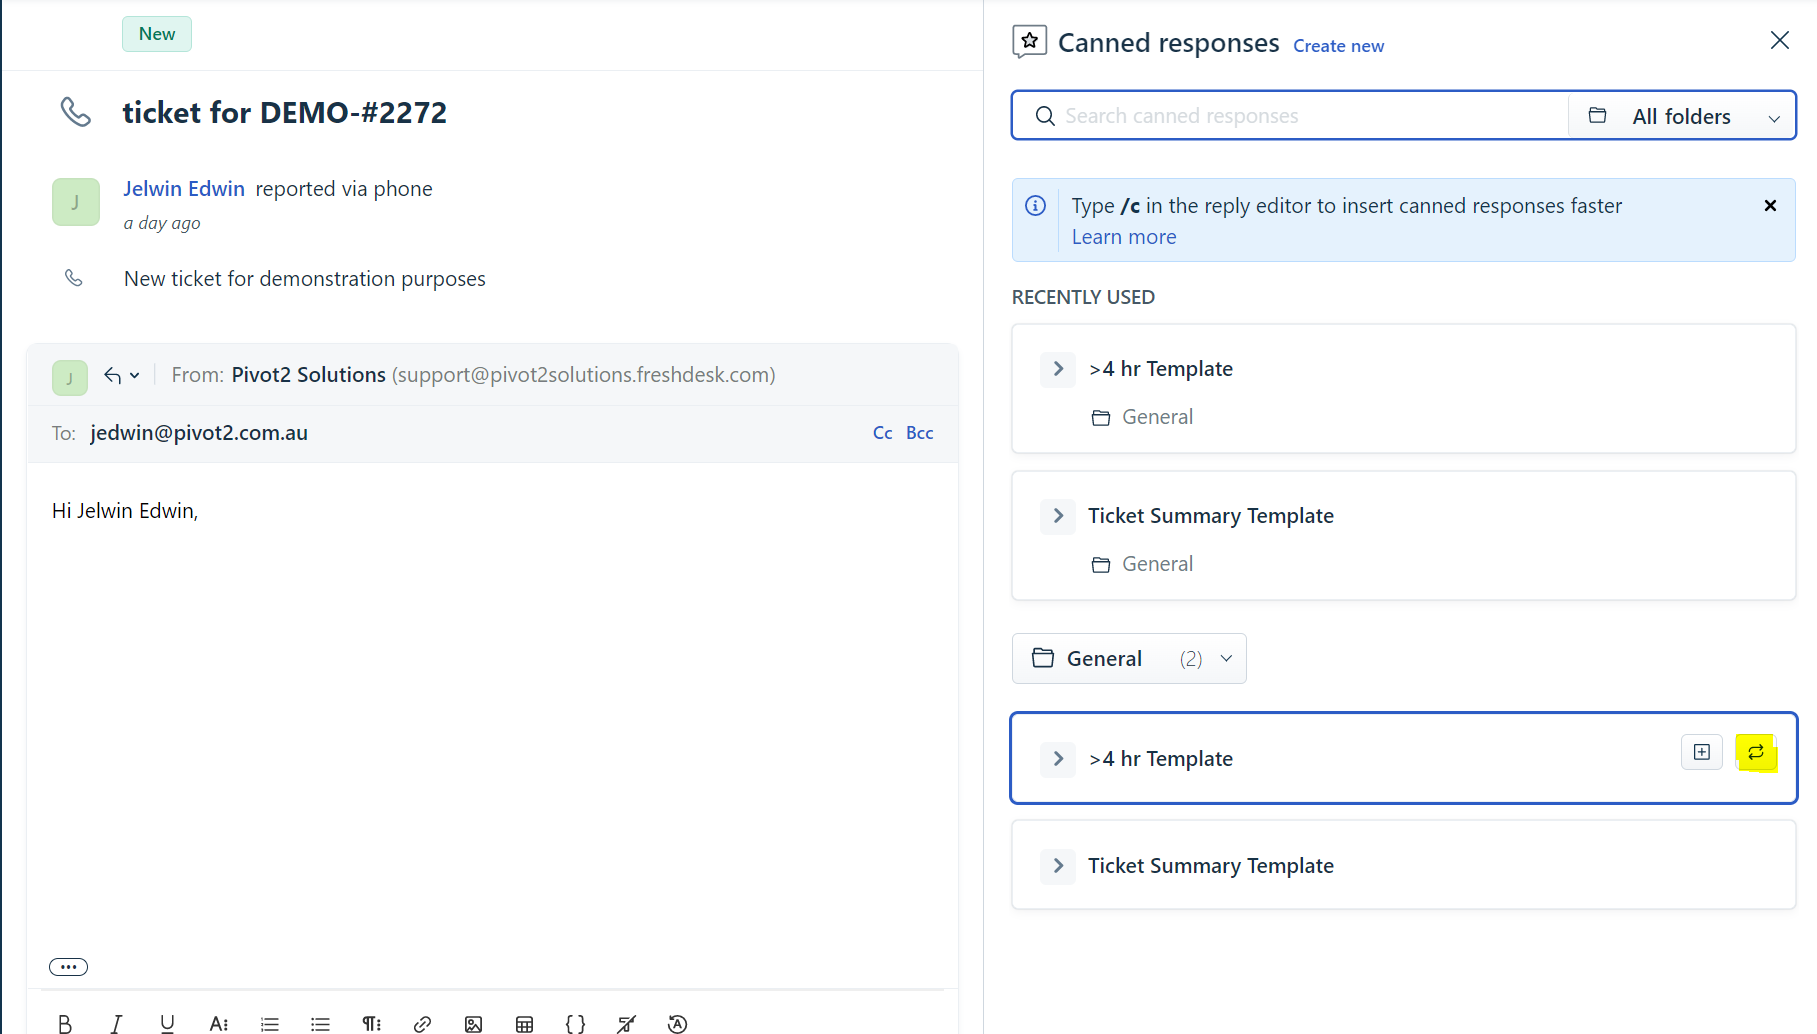Toggle bold formatting in the reply editor
Screen dimensions: 1817x1034
pos(65,1023)
